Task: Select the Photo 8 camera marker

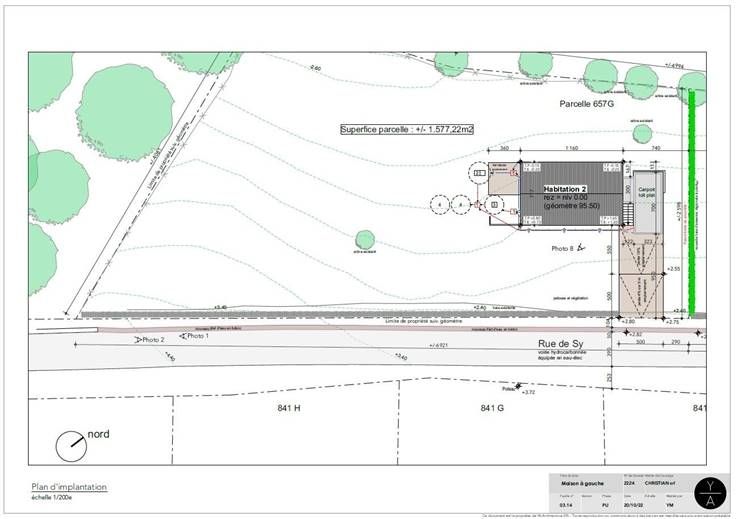Action: click(578, 246)
